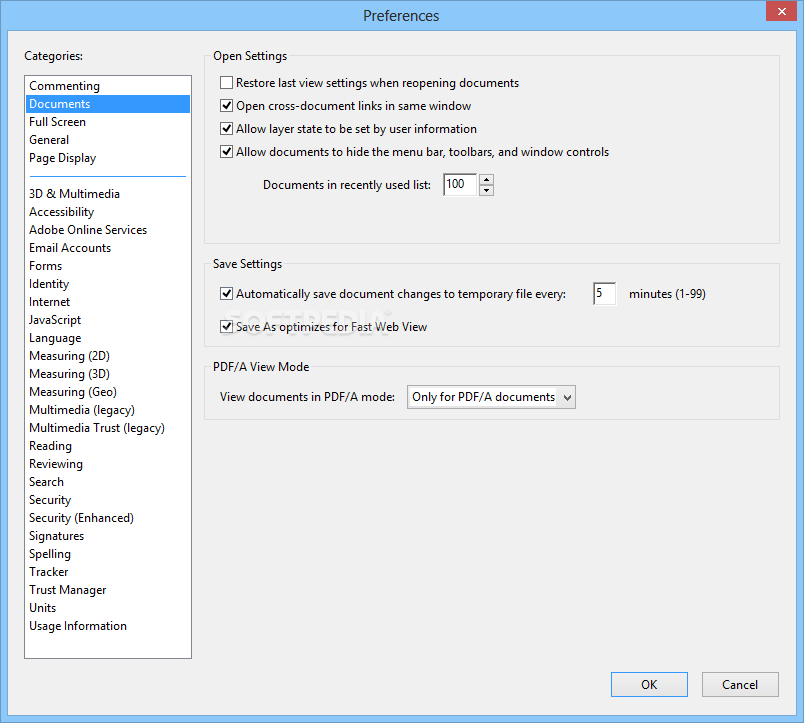Confirm preferences with the OK button
Screen dimensions: 804x723
(x=649, y=685)
